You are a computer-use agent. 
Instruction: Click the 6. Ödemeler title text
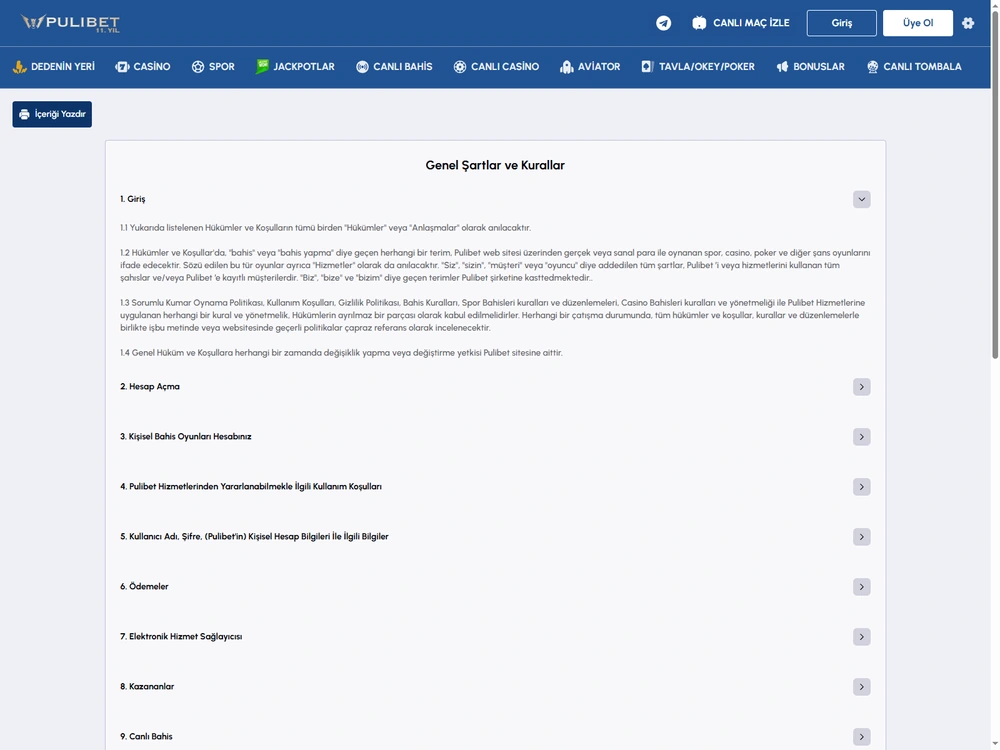[x=144, y=587]
